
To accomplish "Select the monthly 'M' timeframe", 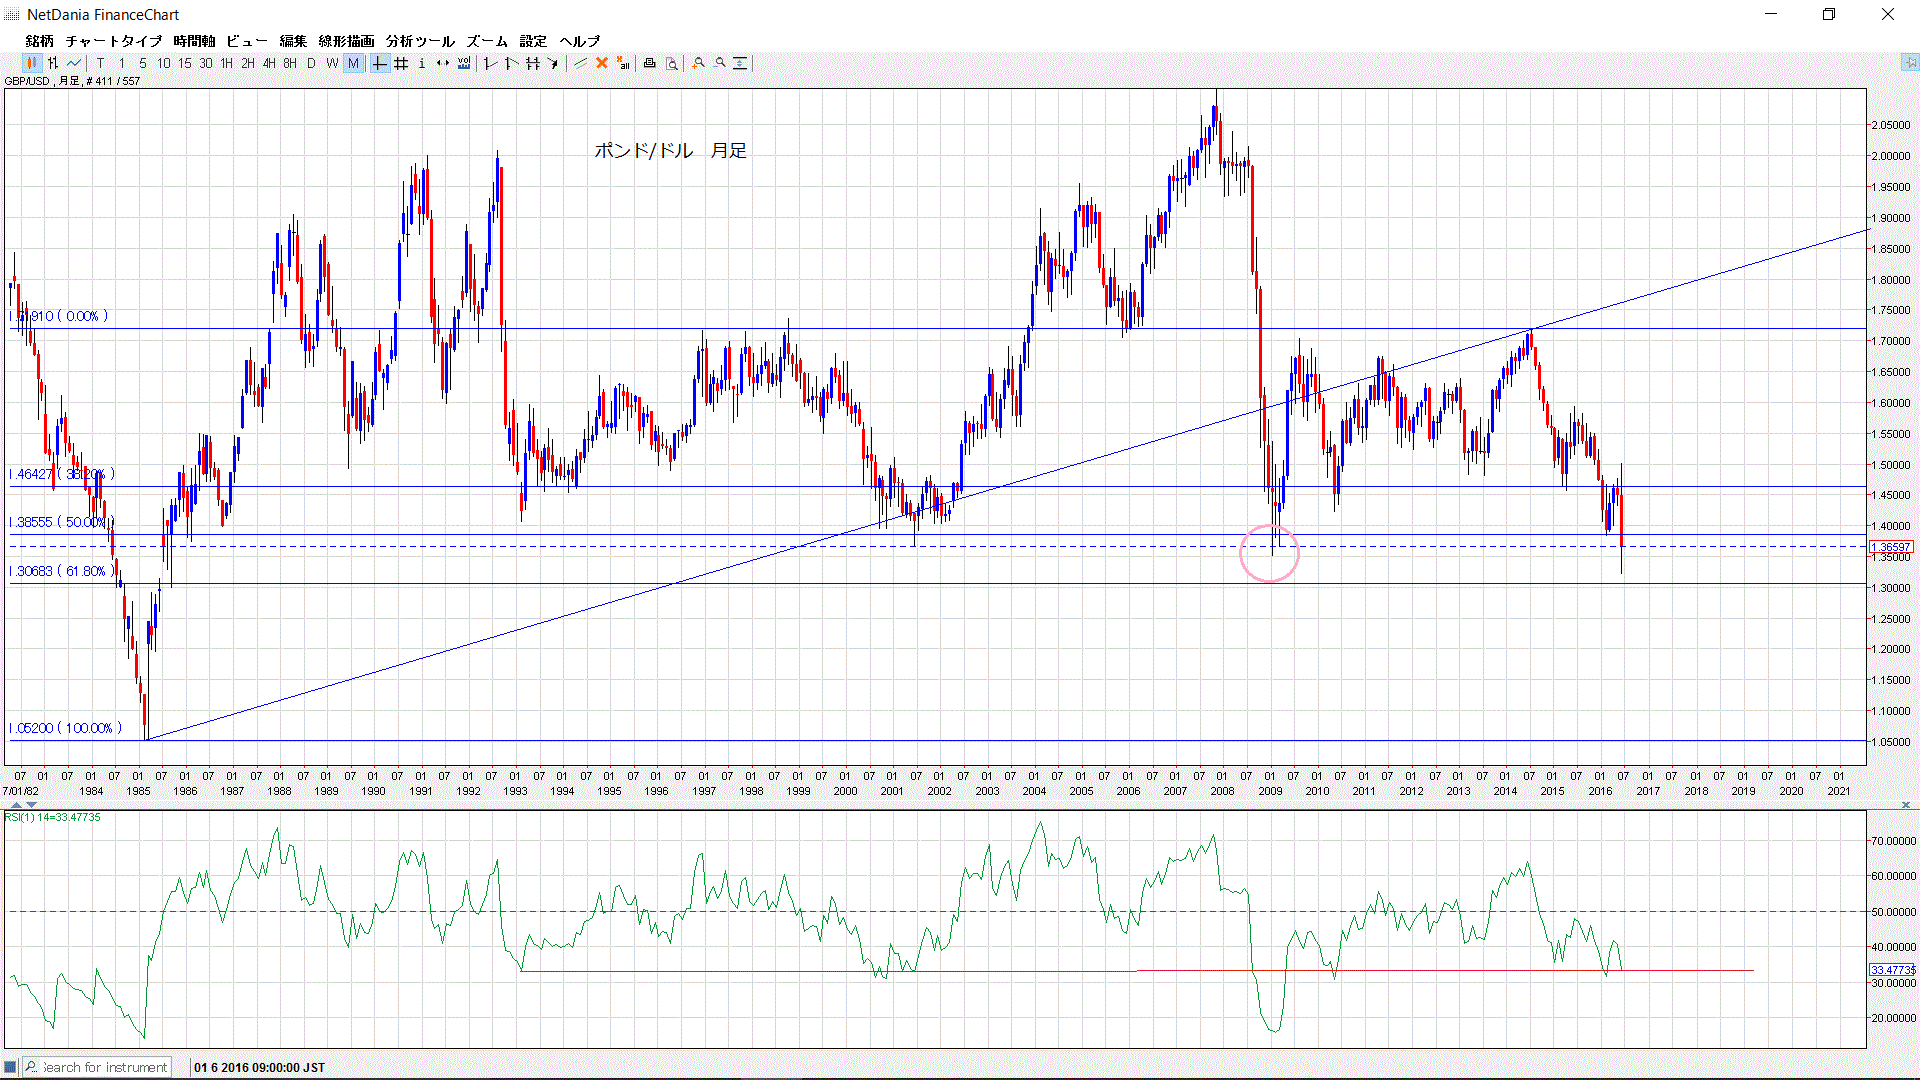I will (353, 63).
